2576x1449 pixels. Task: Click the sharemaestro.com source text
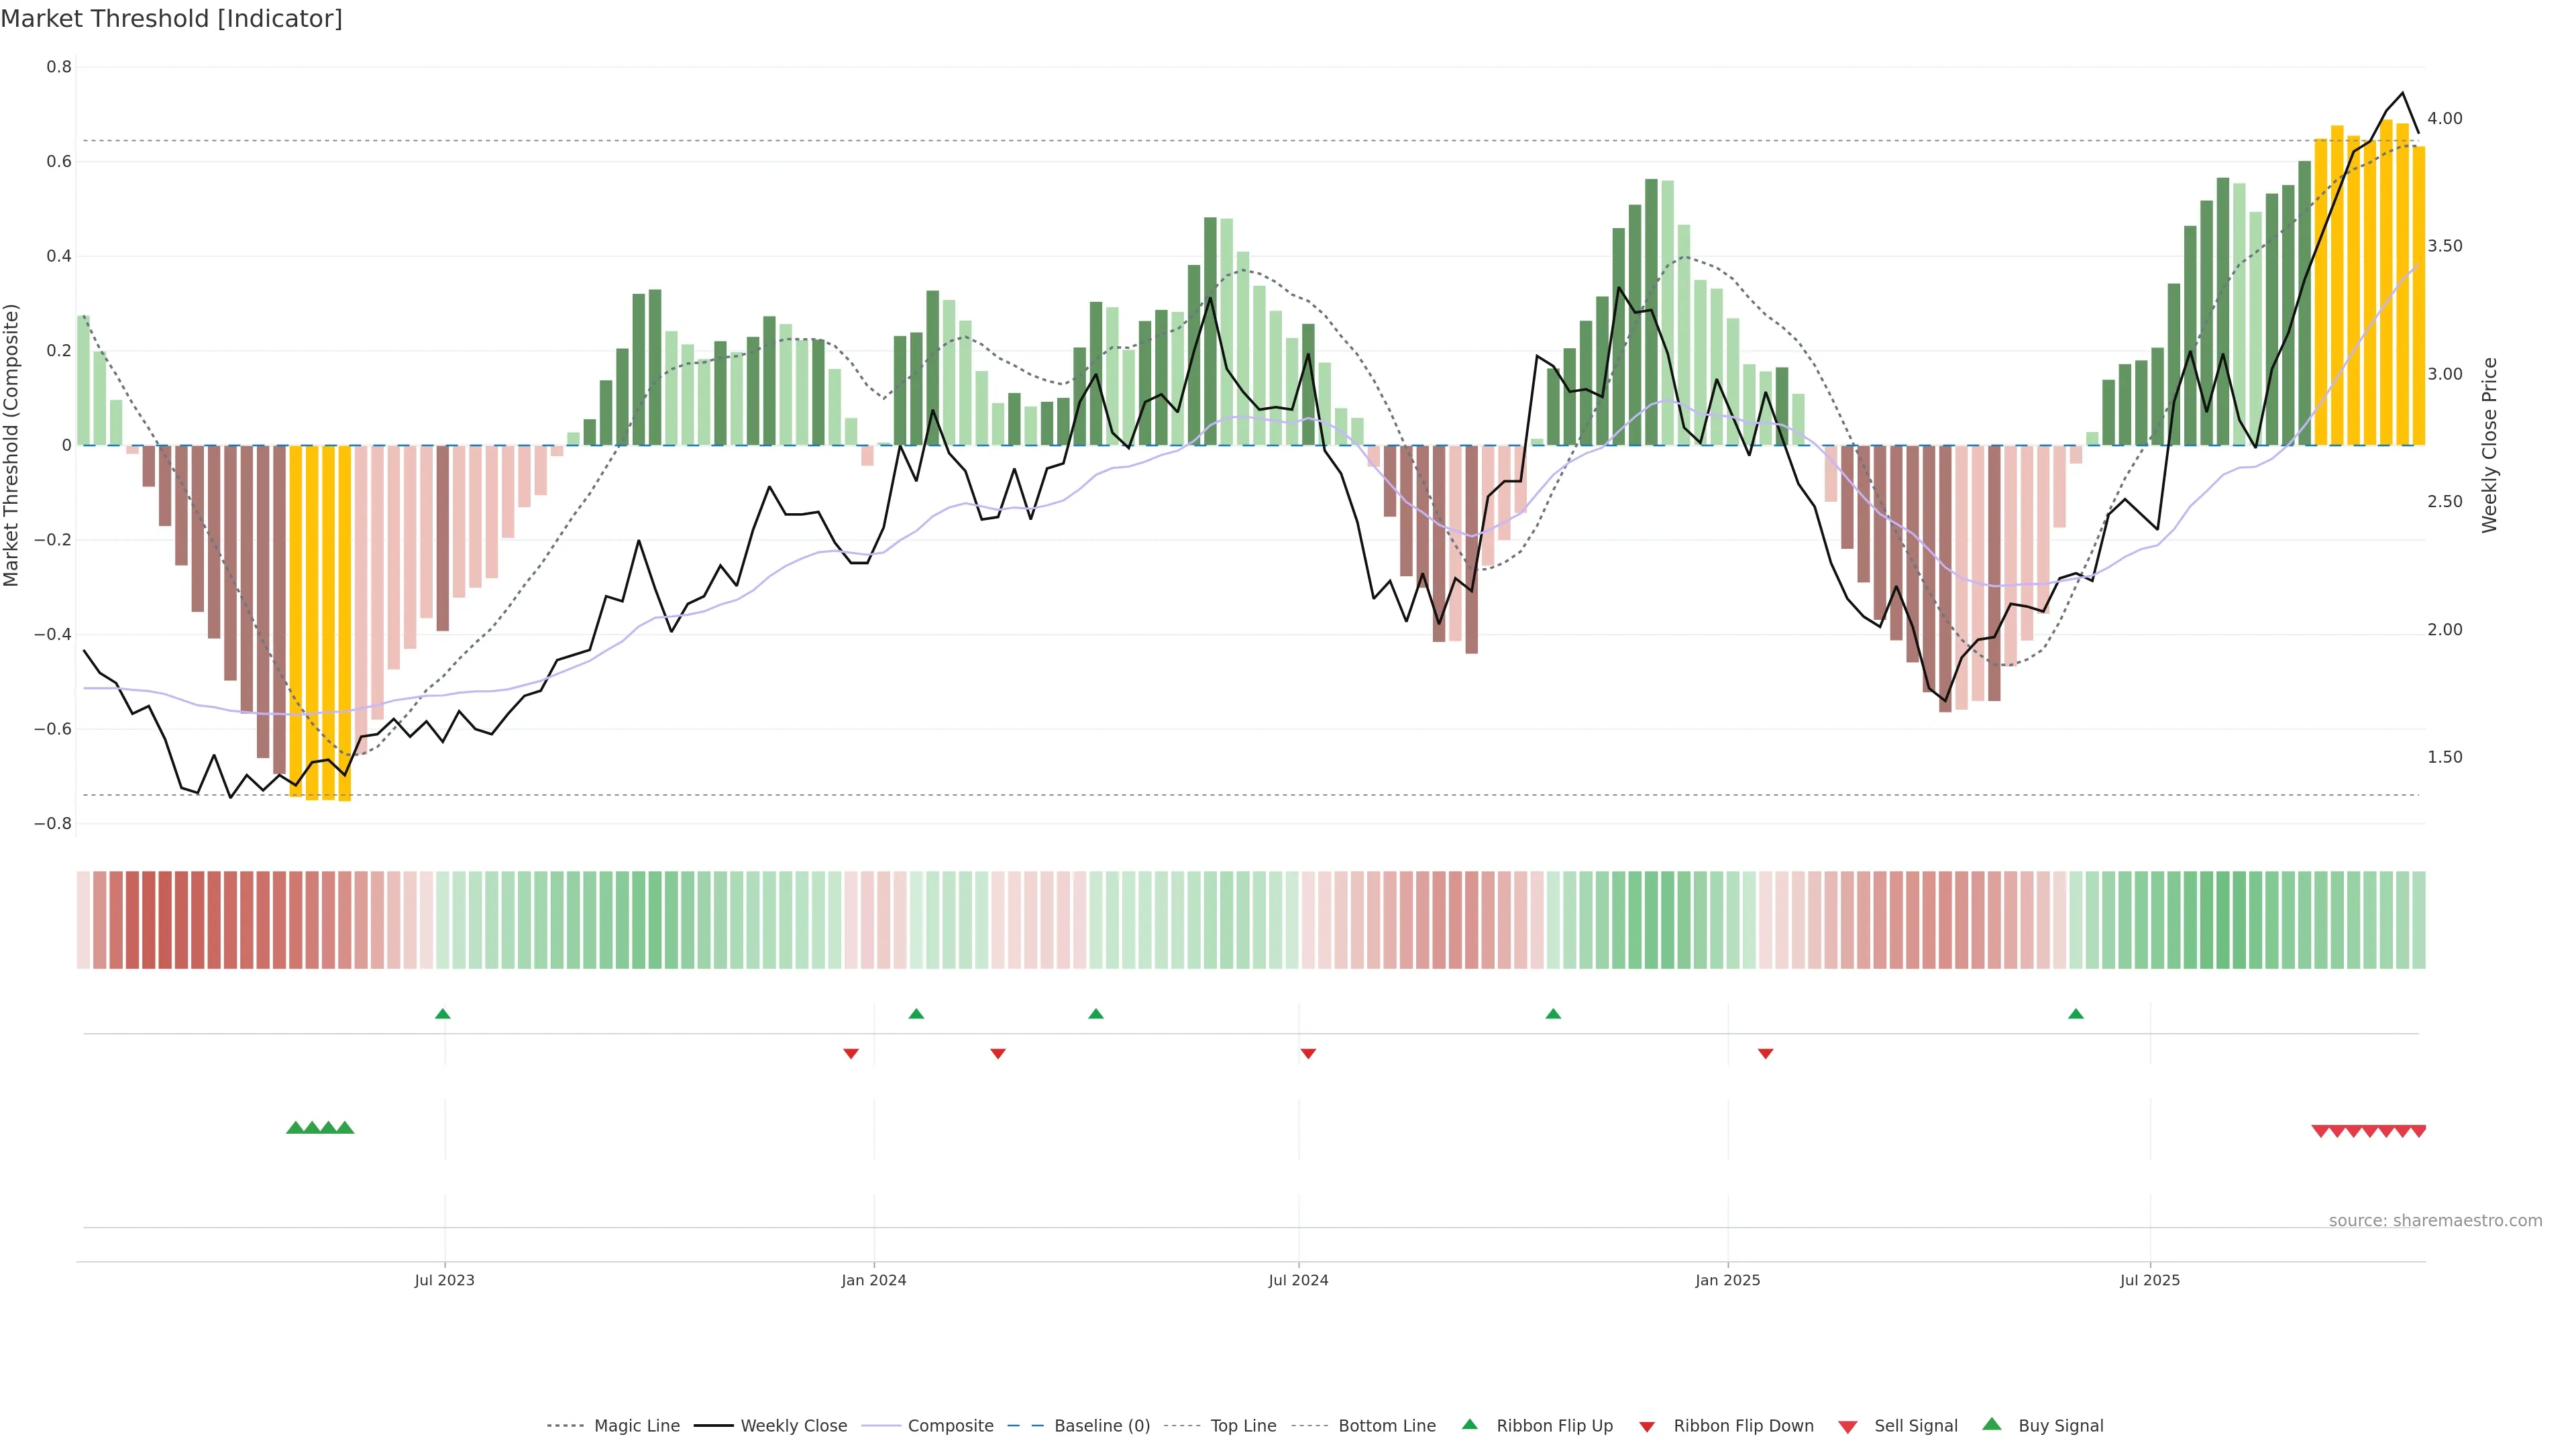pyautogui.click(x=2435, y=1221)
